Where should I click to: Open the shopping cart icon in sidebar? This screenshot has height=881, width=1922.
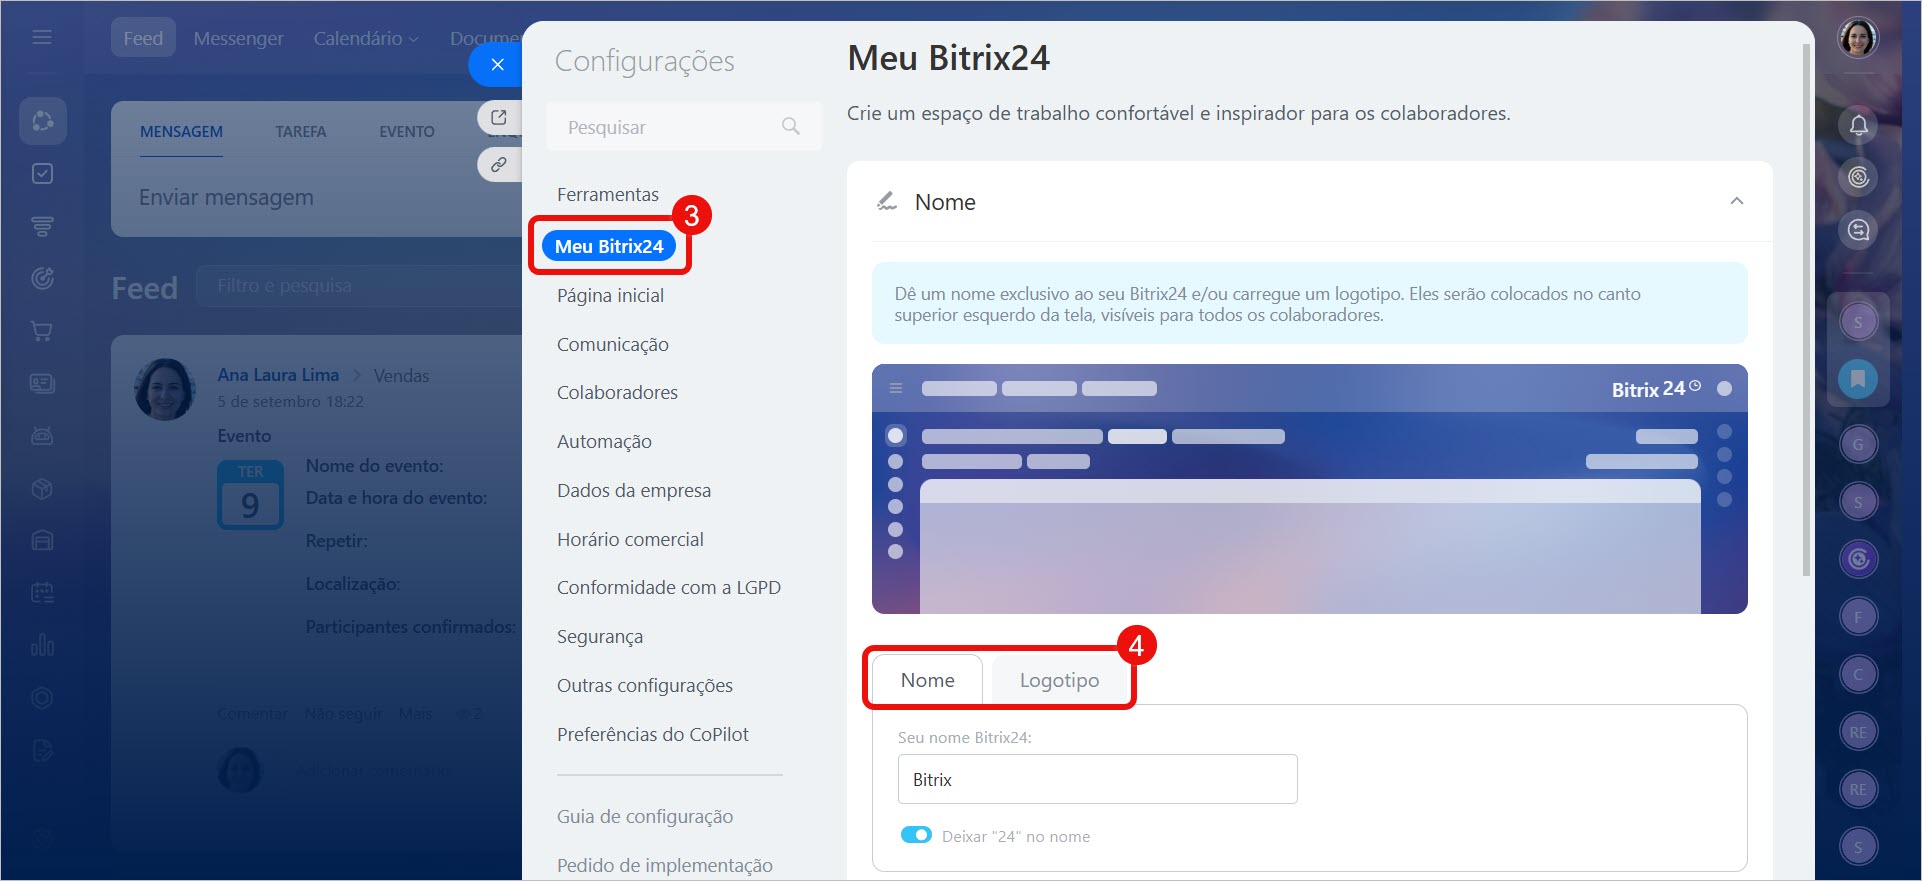(x=42, y=330)
